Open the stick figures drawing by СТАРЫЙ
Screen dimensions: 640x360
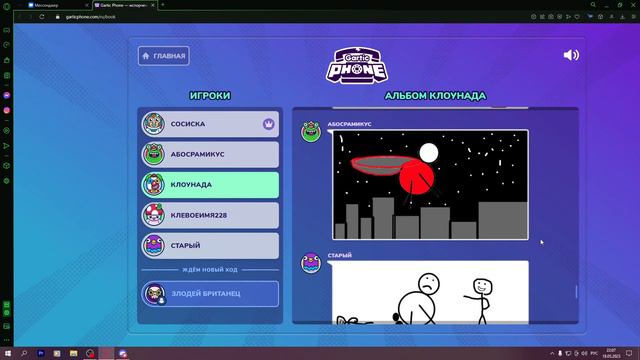click(x=430, y=292)
